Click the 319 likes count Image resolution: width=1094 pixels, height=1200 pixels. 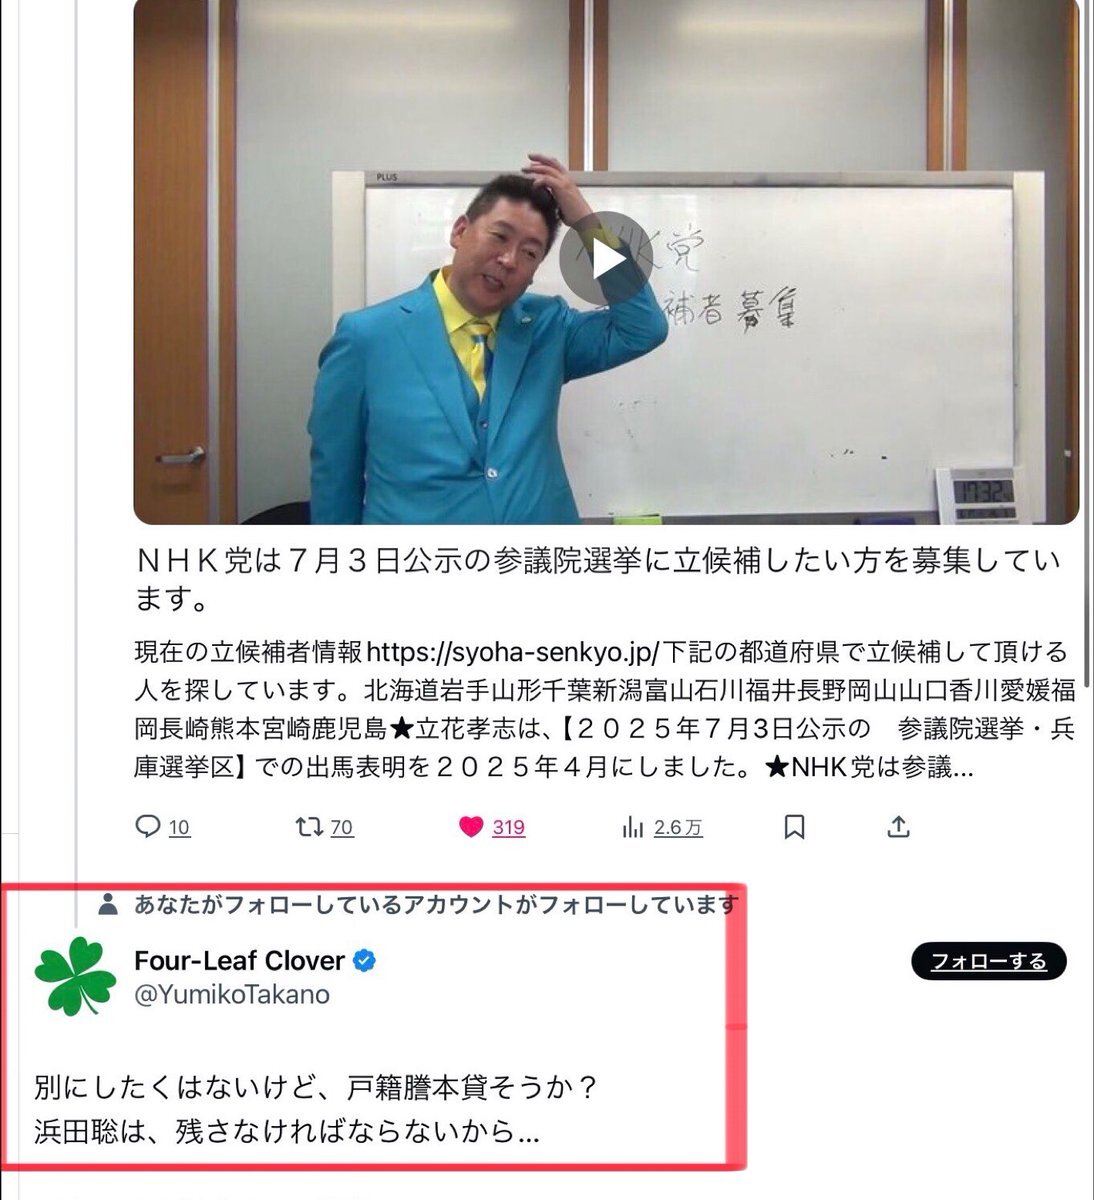509,828
